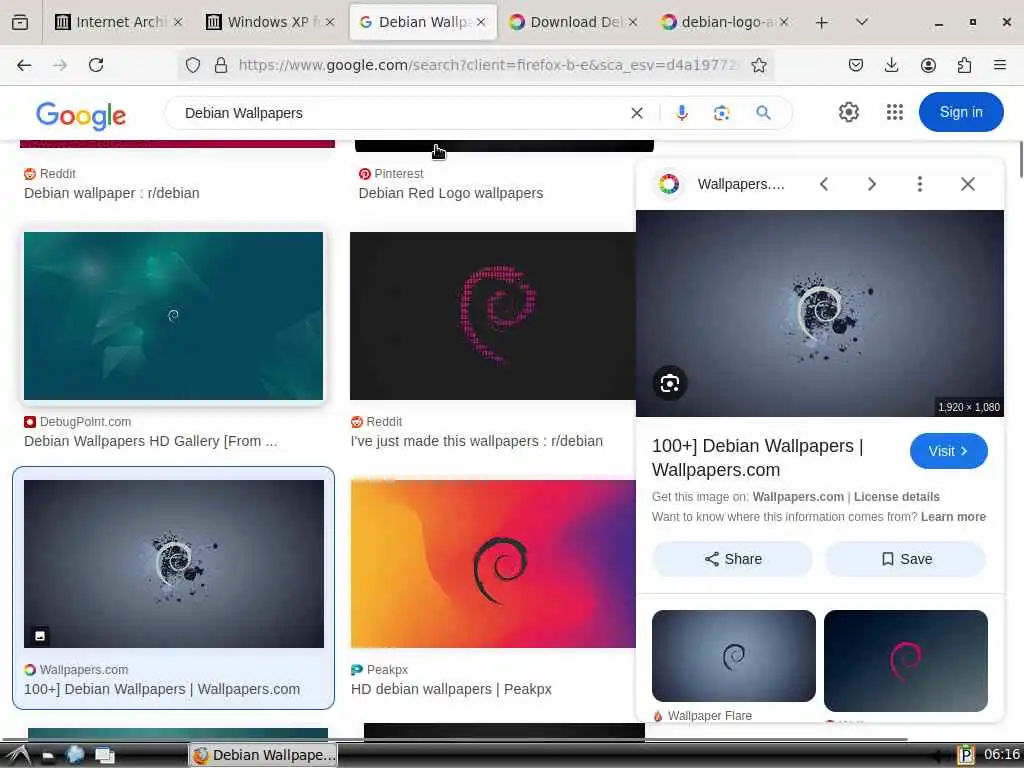Open selected Wallpapers.com grey splatter thumbnail

pos(174,564)
